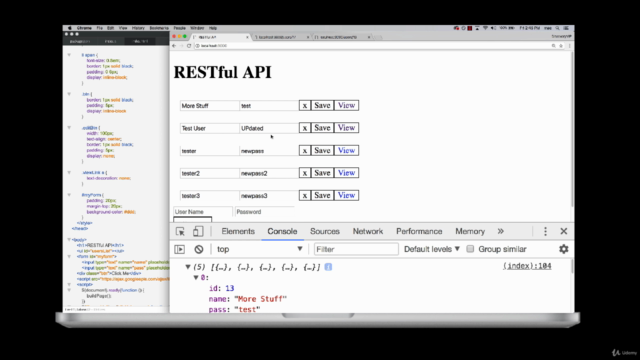Click the name: "More Stuff" console property
This screenshot has height=360, width=640.
(x=248, y=299)
